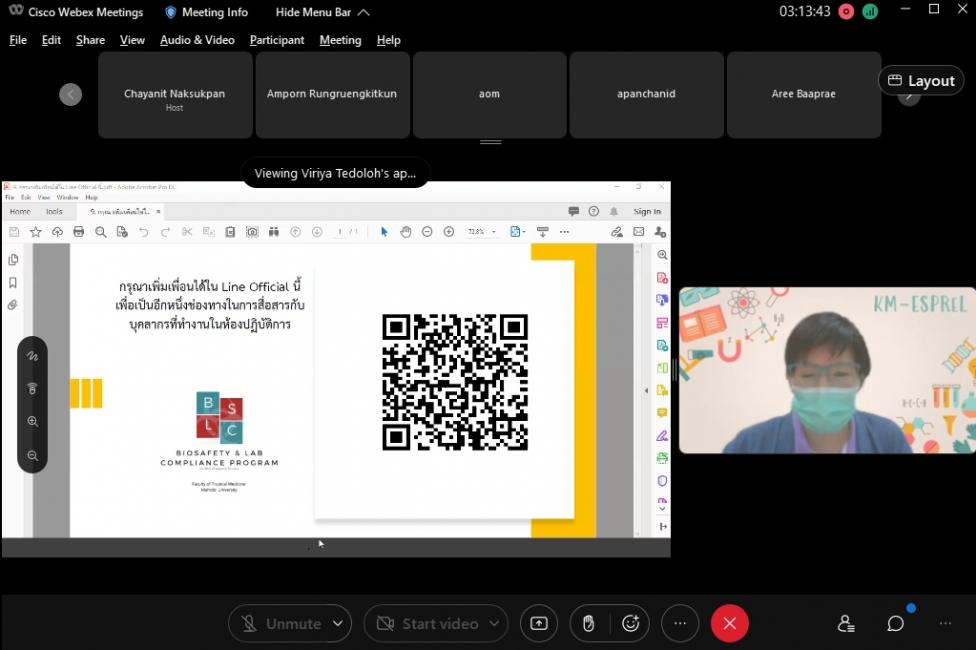The width and height of the screenshot is (976, 650).
Task: Open the Share menu
Action: [x=90, y=40]
